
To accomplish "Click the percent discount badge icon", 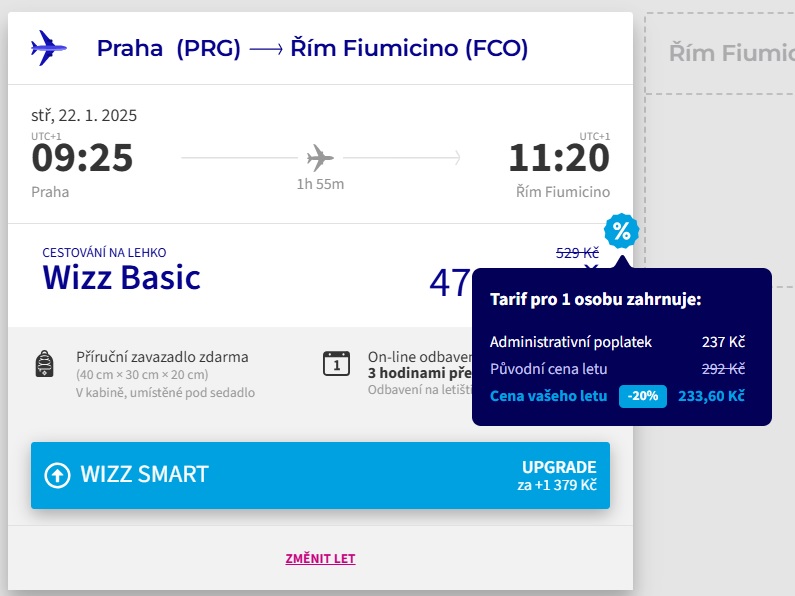I will [x=622, y=232].
